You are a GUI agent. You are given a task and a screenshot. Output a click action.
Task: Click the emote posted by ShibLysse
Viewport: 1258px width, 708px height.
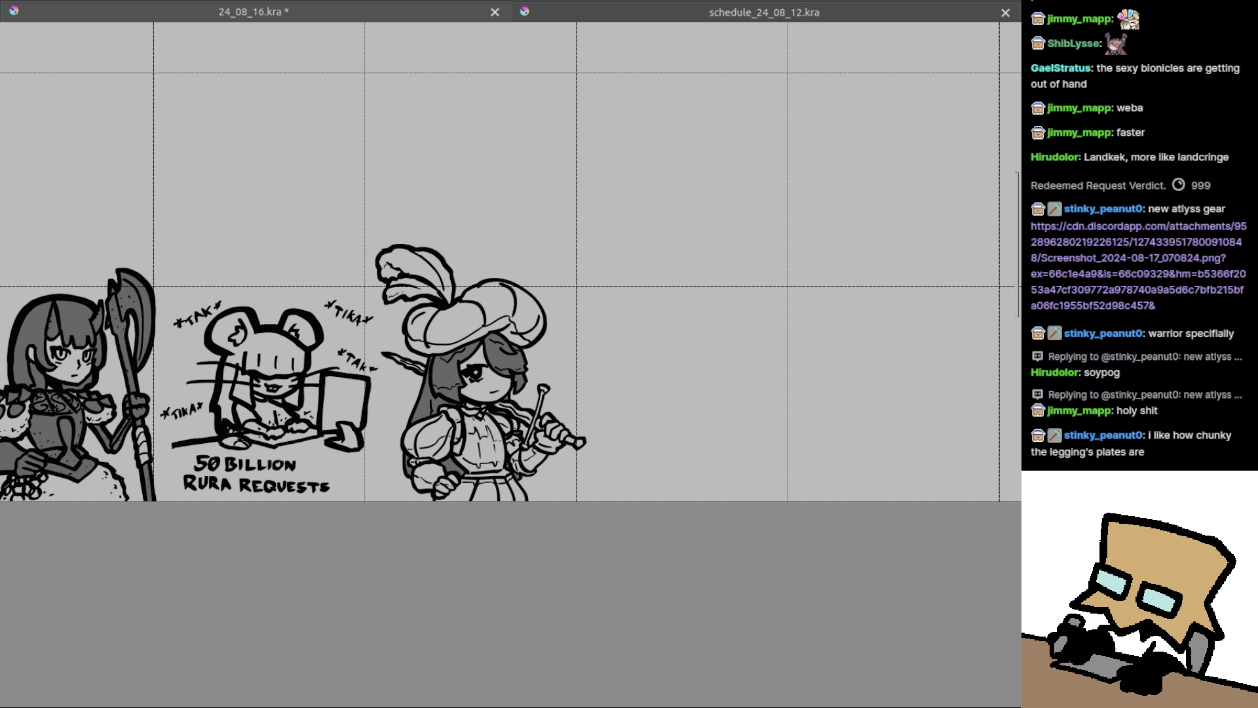tap(1116, 43)
